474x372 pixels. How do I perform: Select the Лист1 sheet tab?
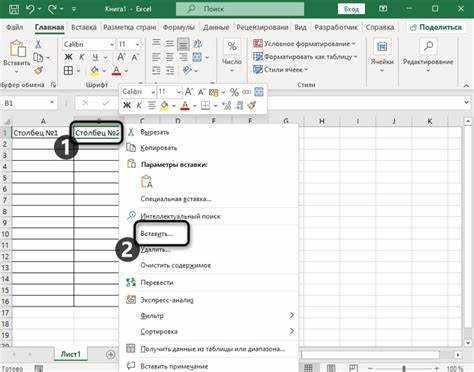tap(71, 354)
